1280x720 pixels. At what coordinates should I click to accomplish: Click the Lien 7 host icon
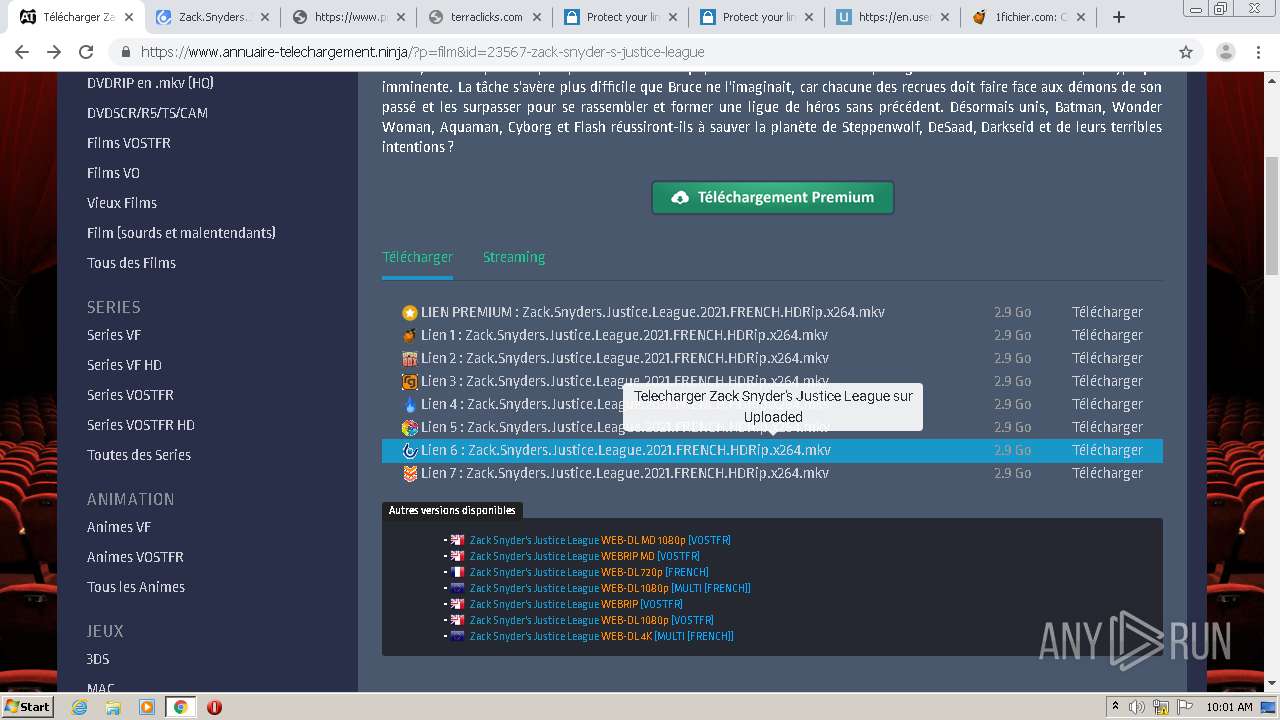tap(410, 474)
